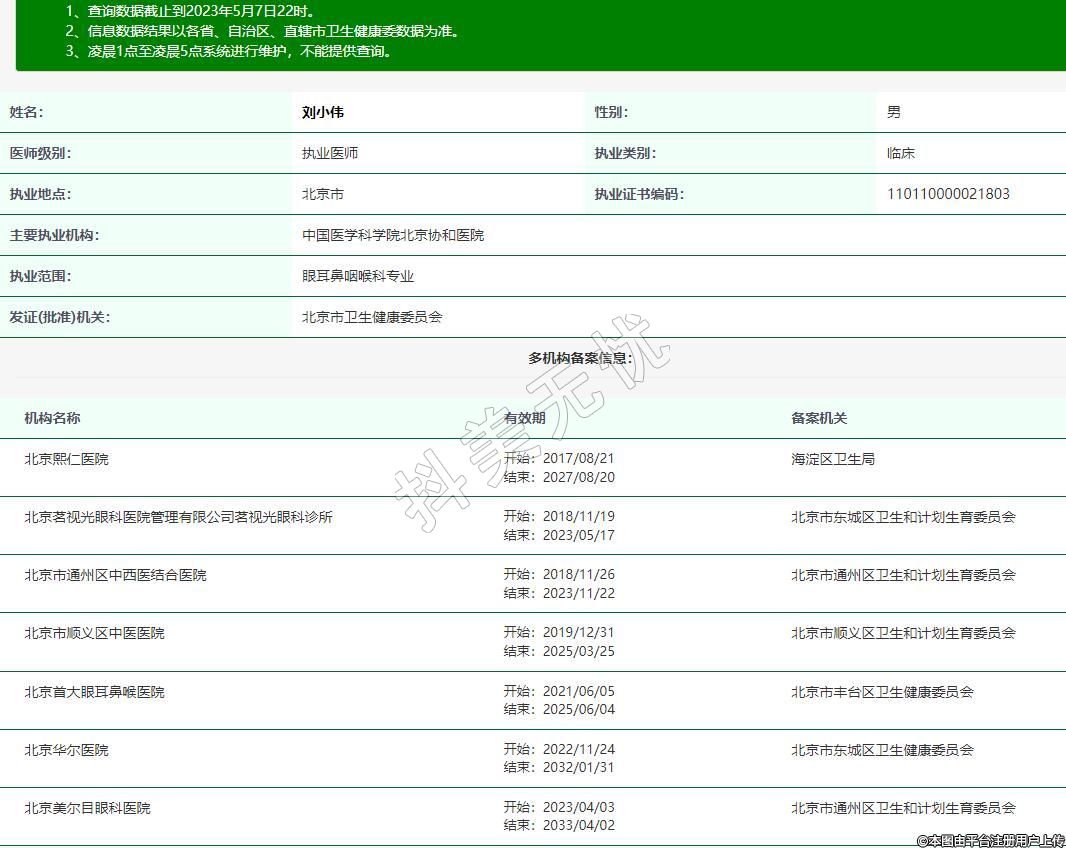Image resolution: width=1066 pixels, height=848 pixels.
Task: Click 北京市顺义区中医医院 in the list
Action: (x=94, y=633)
